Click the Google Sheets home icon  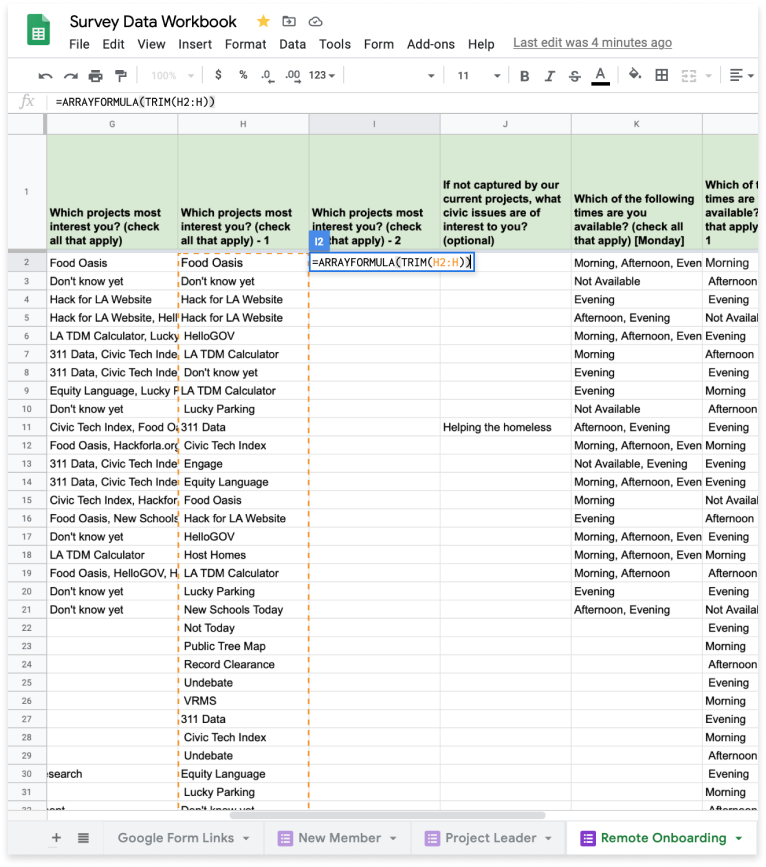pos(39,32)
